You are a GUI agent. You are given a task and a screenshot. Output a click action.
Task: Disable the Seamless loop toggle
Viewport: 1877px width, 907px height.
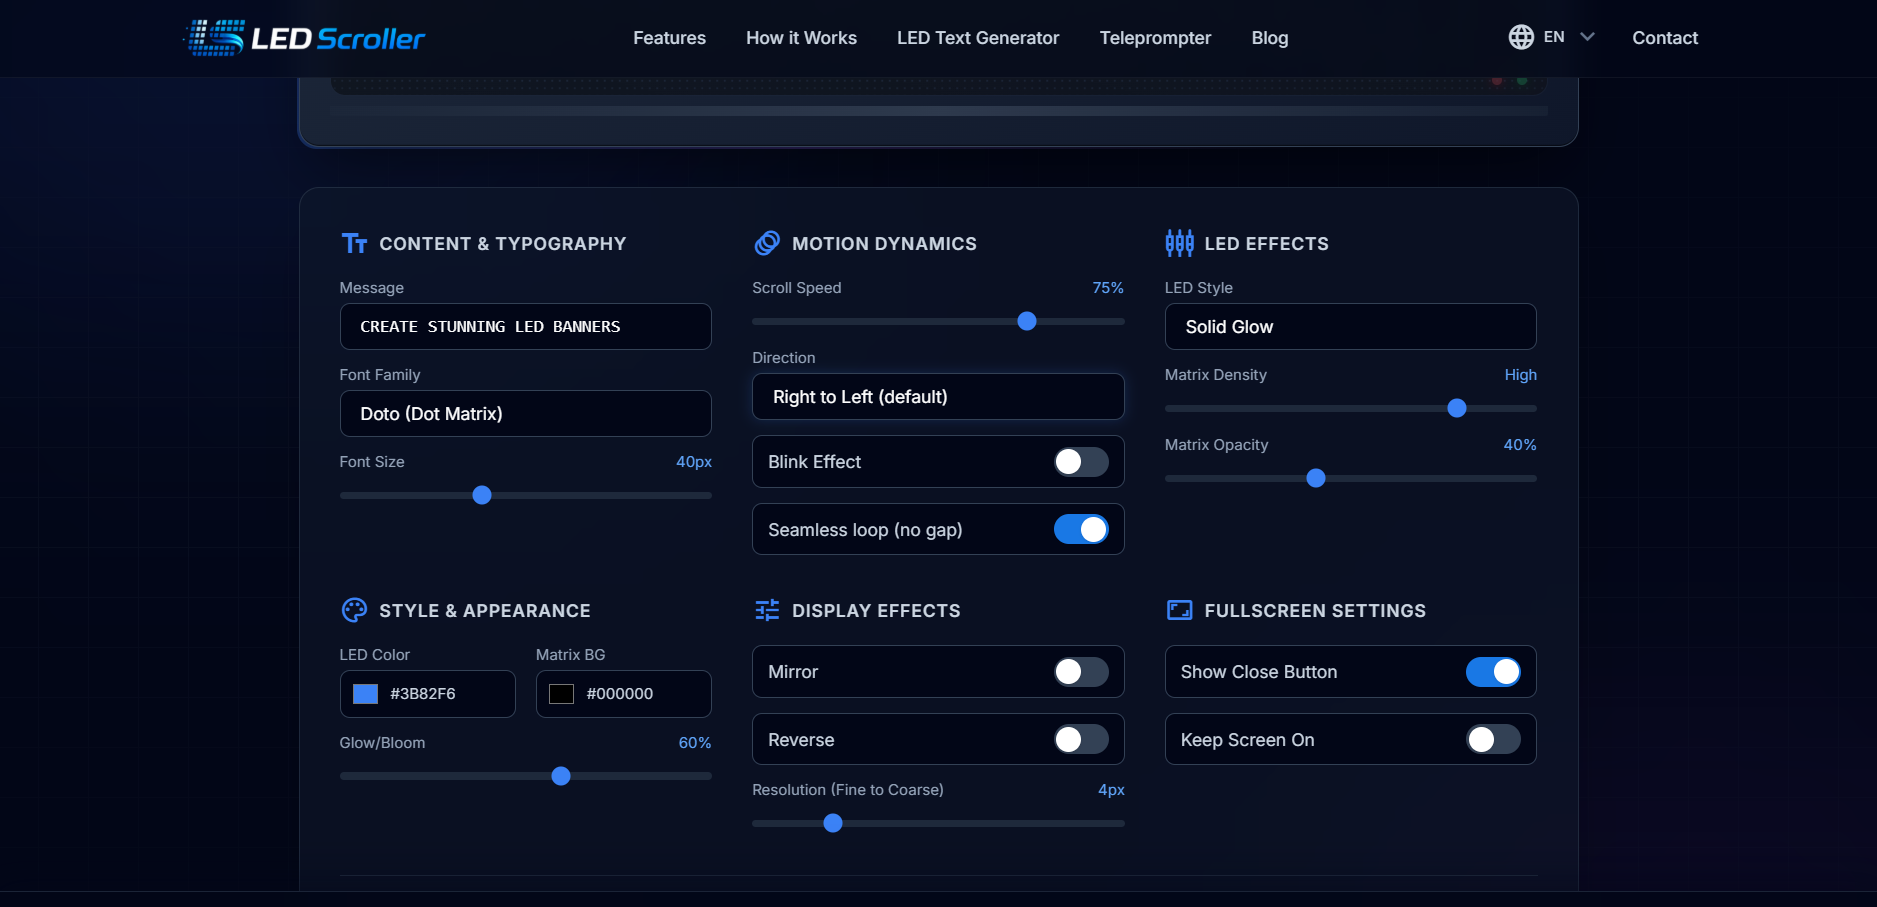(1081, 529)
